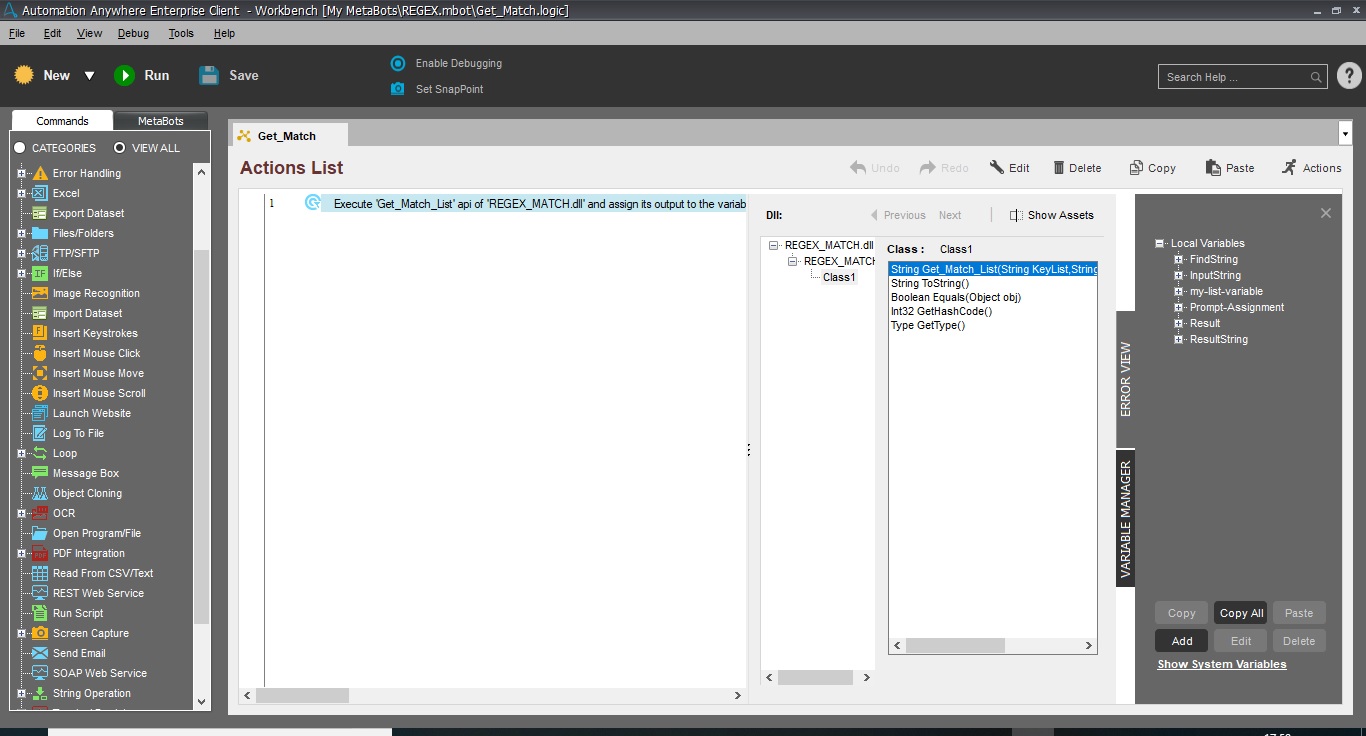The width and height of the screenshot is (1366, 736).
Task: Open the tab list dropdown arrow
Action: coord(1344,134)
